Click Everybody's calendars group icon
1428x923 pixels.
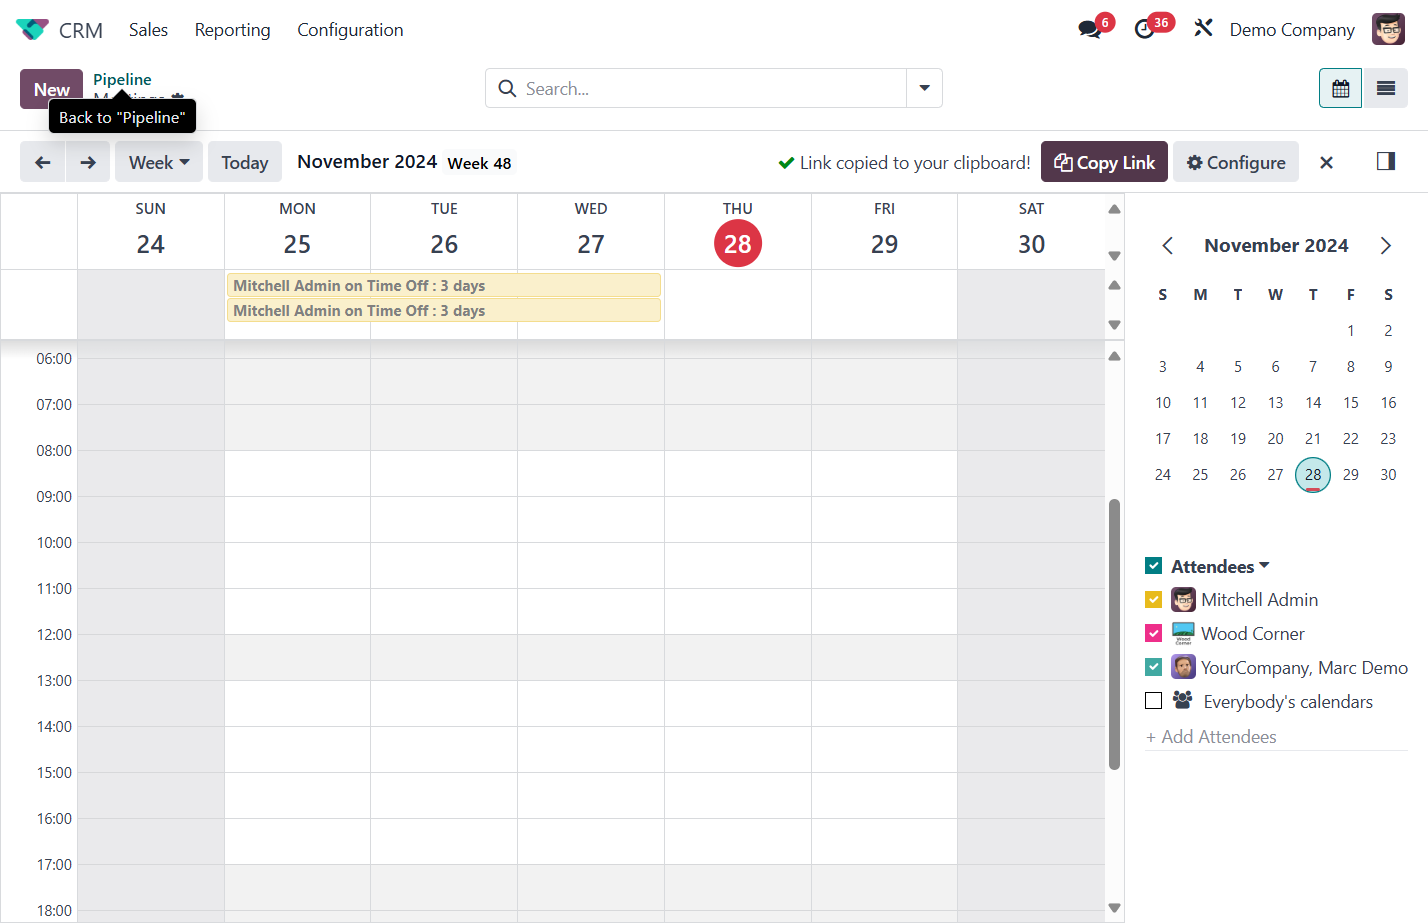point(1182,700)
